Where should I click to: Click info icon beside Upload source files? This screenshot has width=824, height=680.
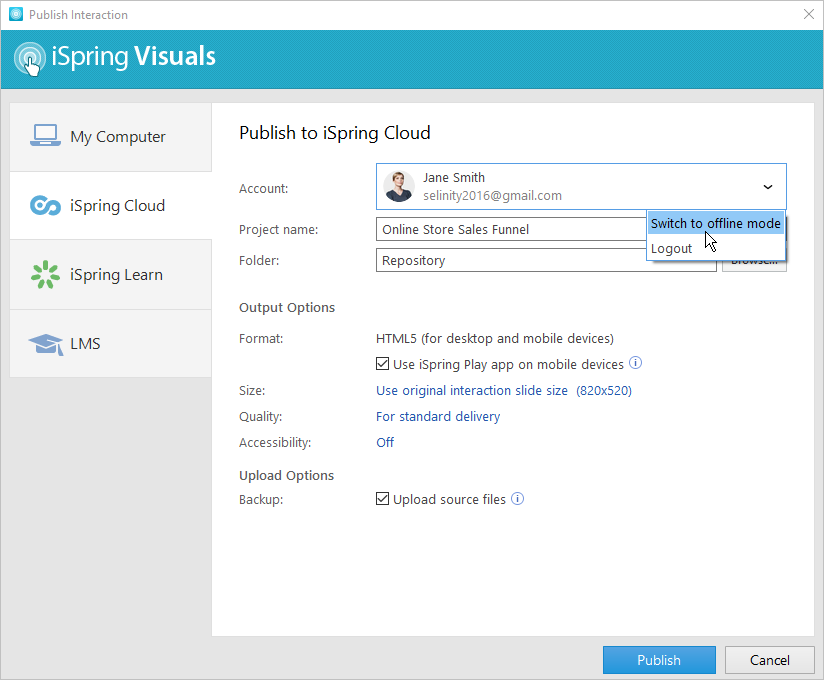coord(518,499)
